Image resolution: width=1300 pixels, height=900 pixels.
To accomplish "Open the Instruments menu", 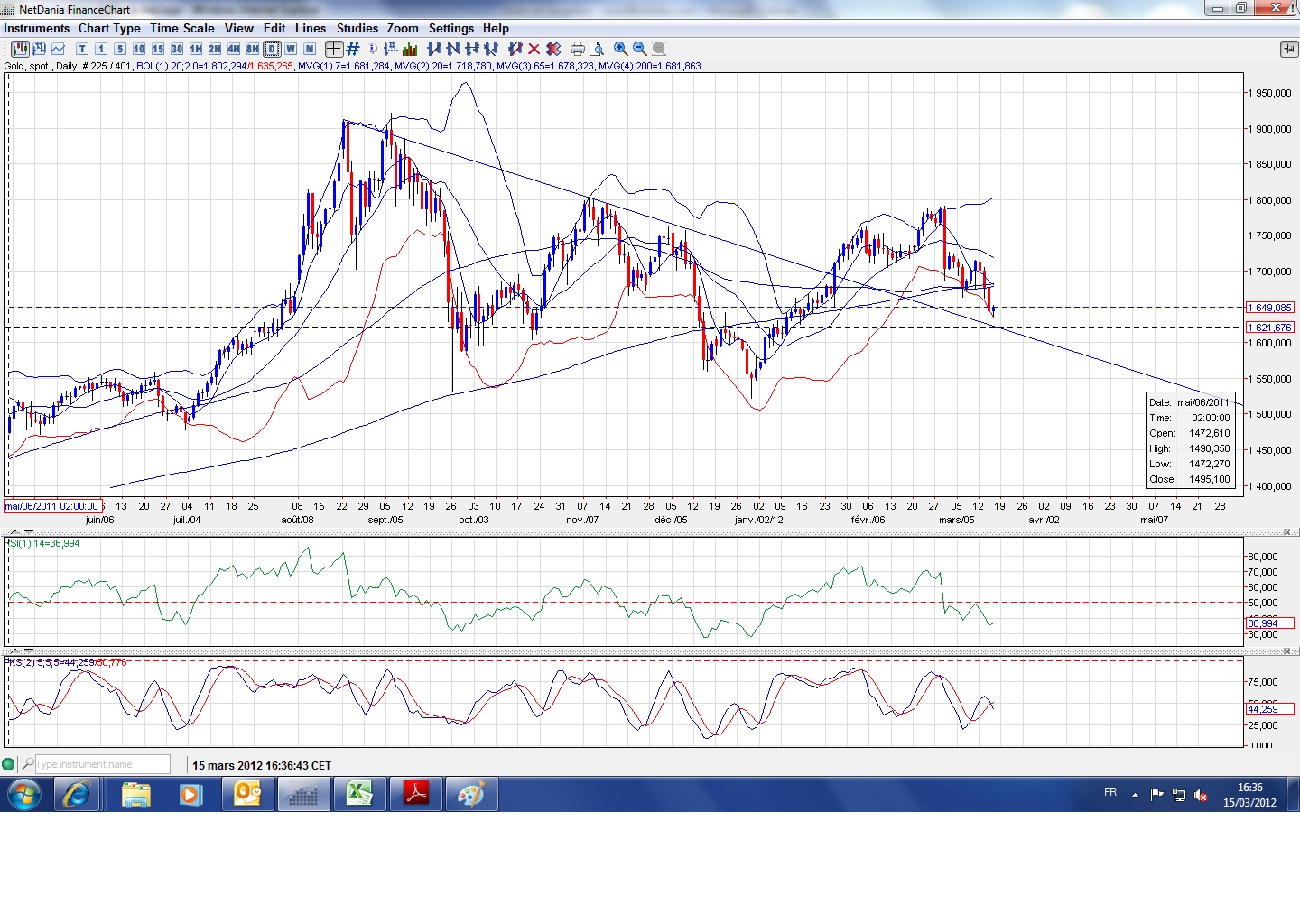I will point(37,28).
